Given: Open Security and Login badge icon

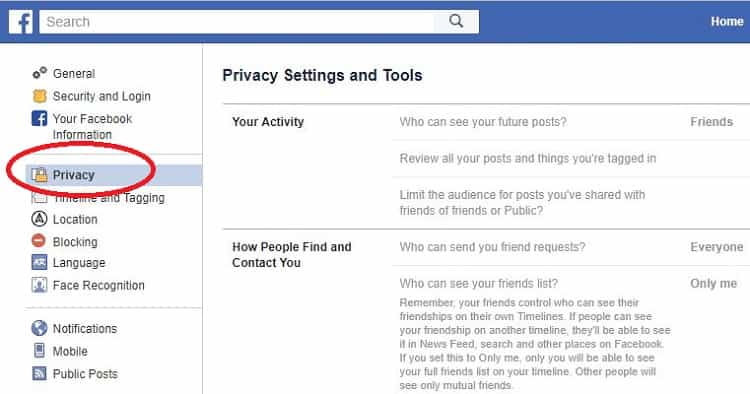Looking at the screenshot, I should 39,96.
